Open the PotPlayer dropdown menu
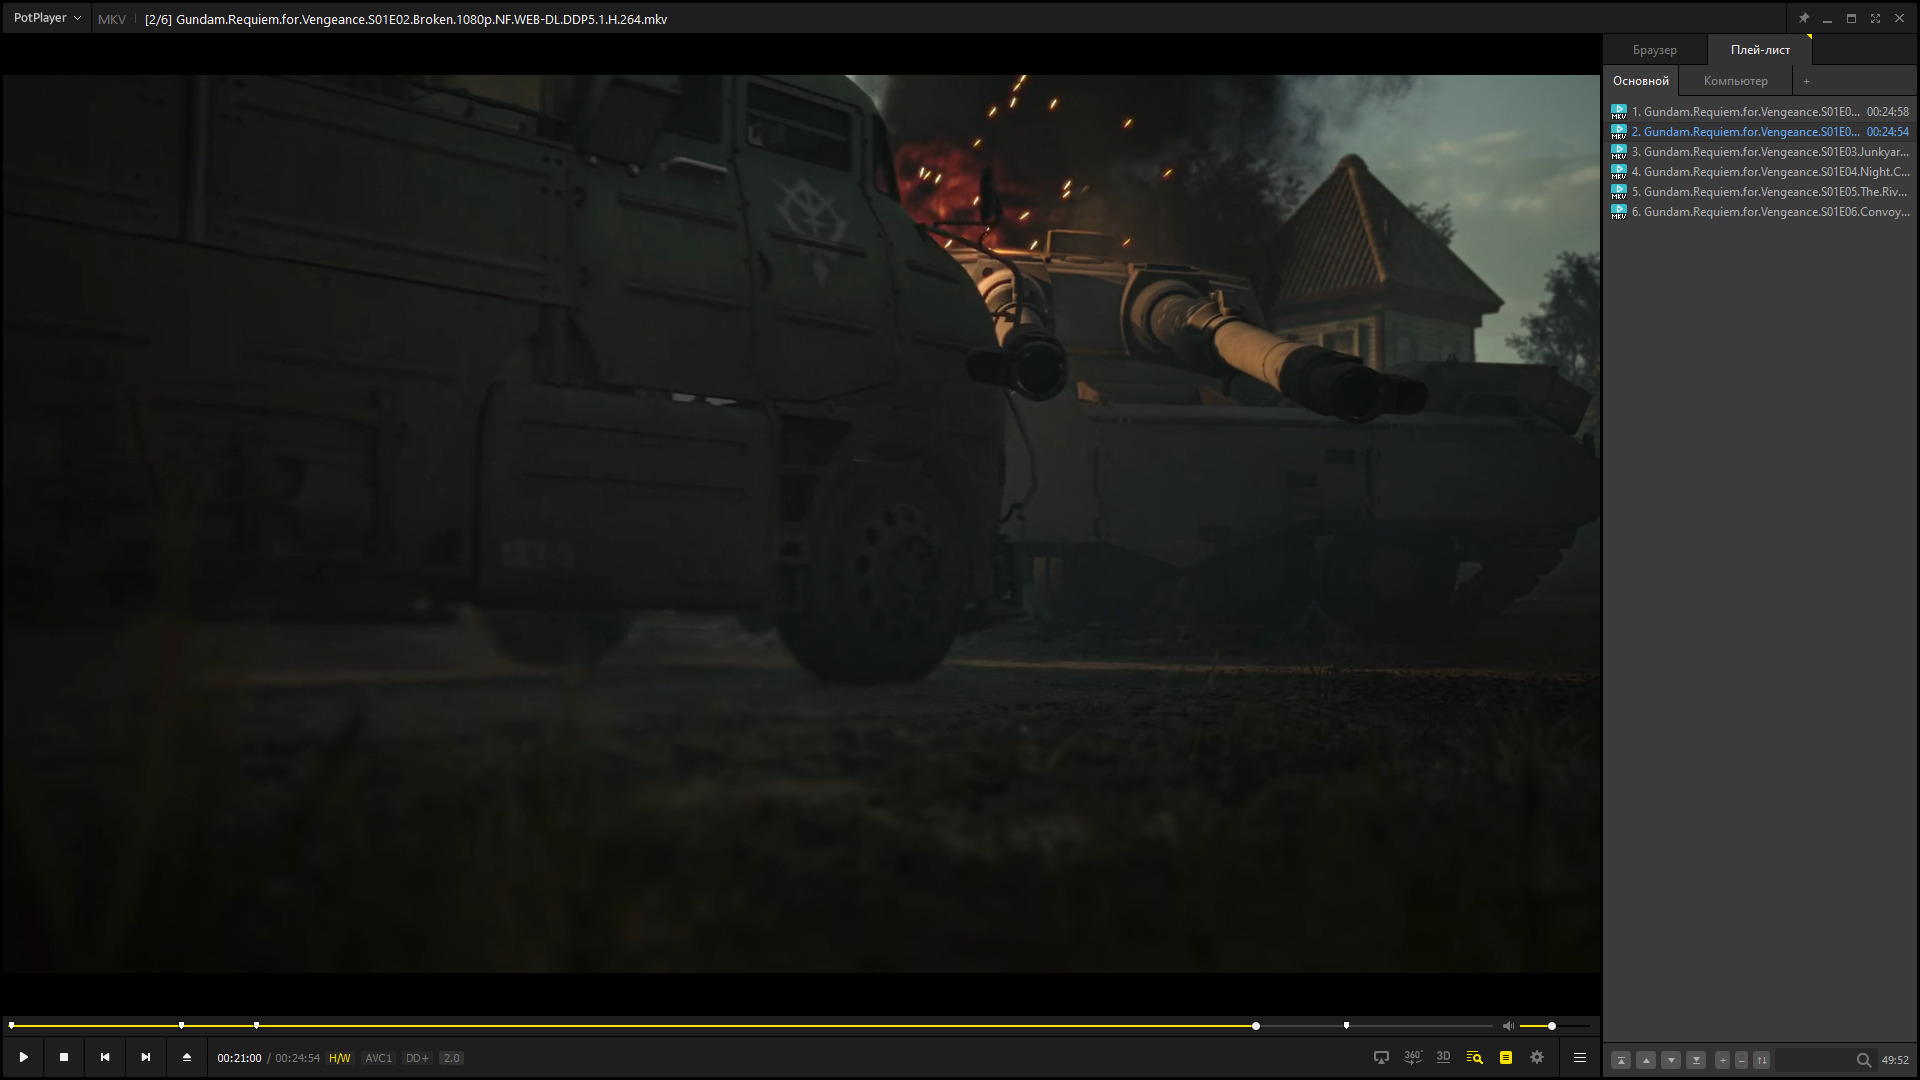 47,18
